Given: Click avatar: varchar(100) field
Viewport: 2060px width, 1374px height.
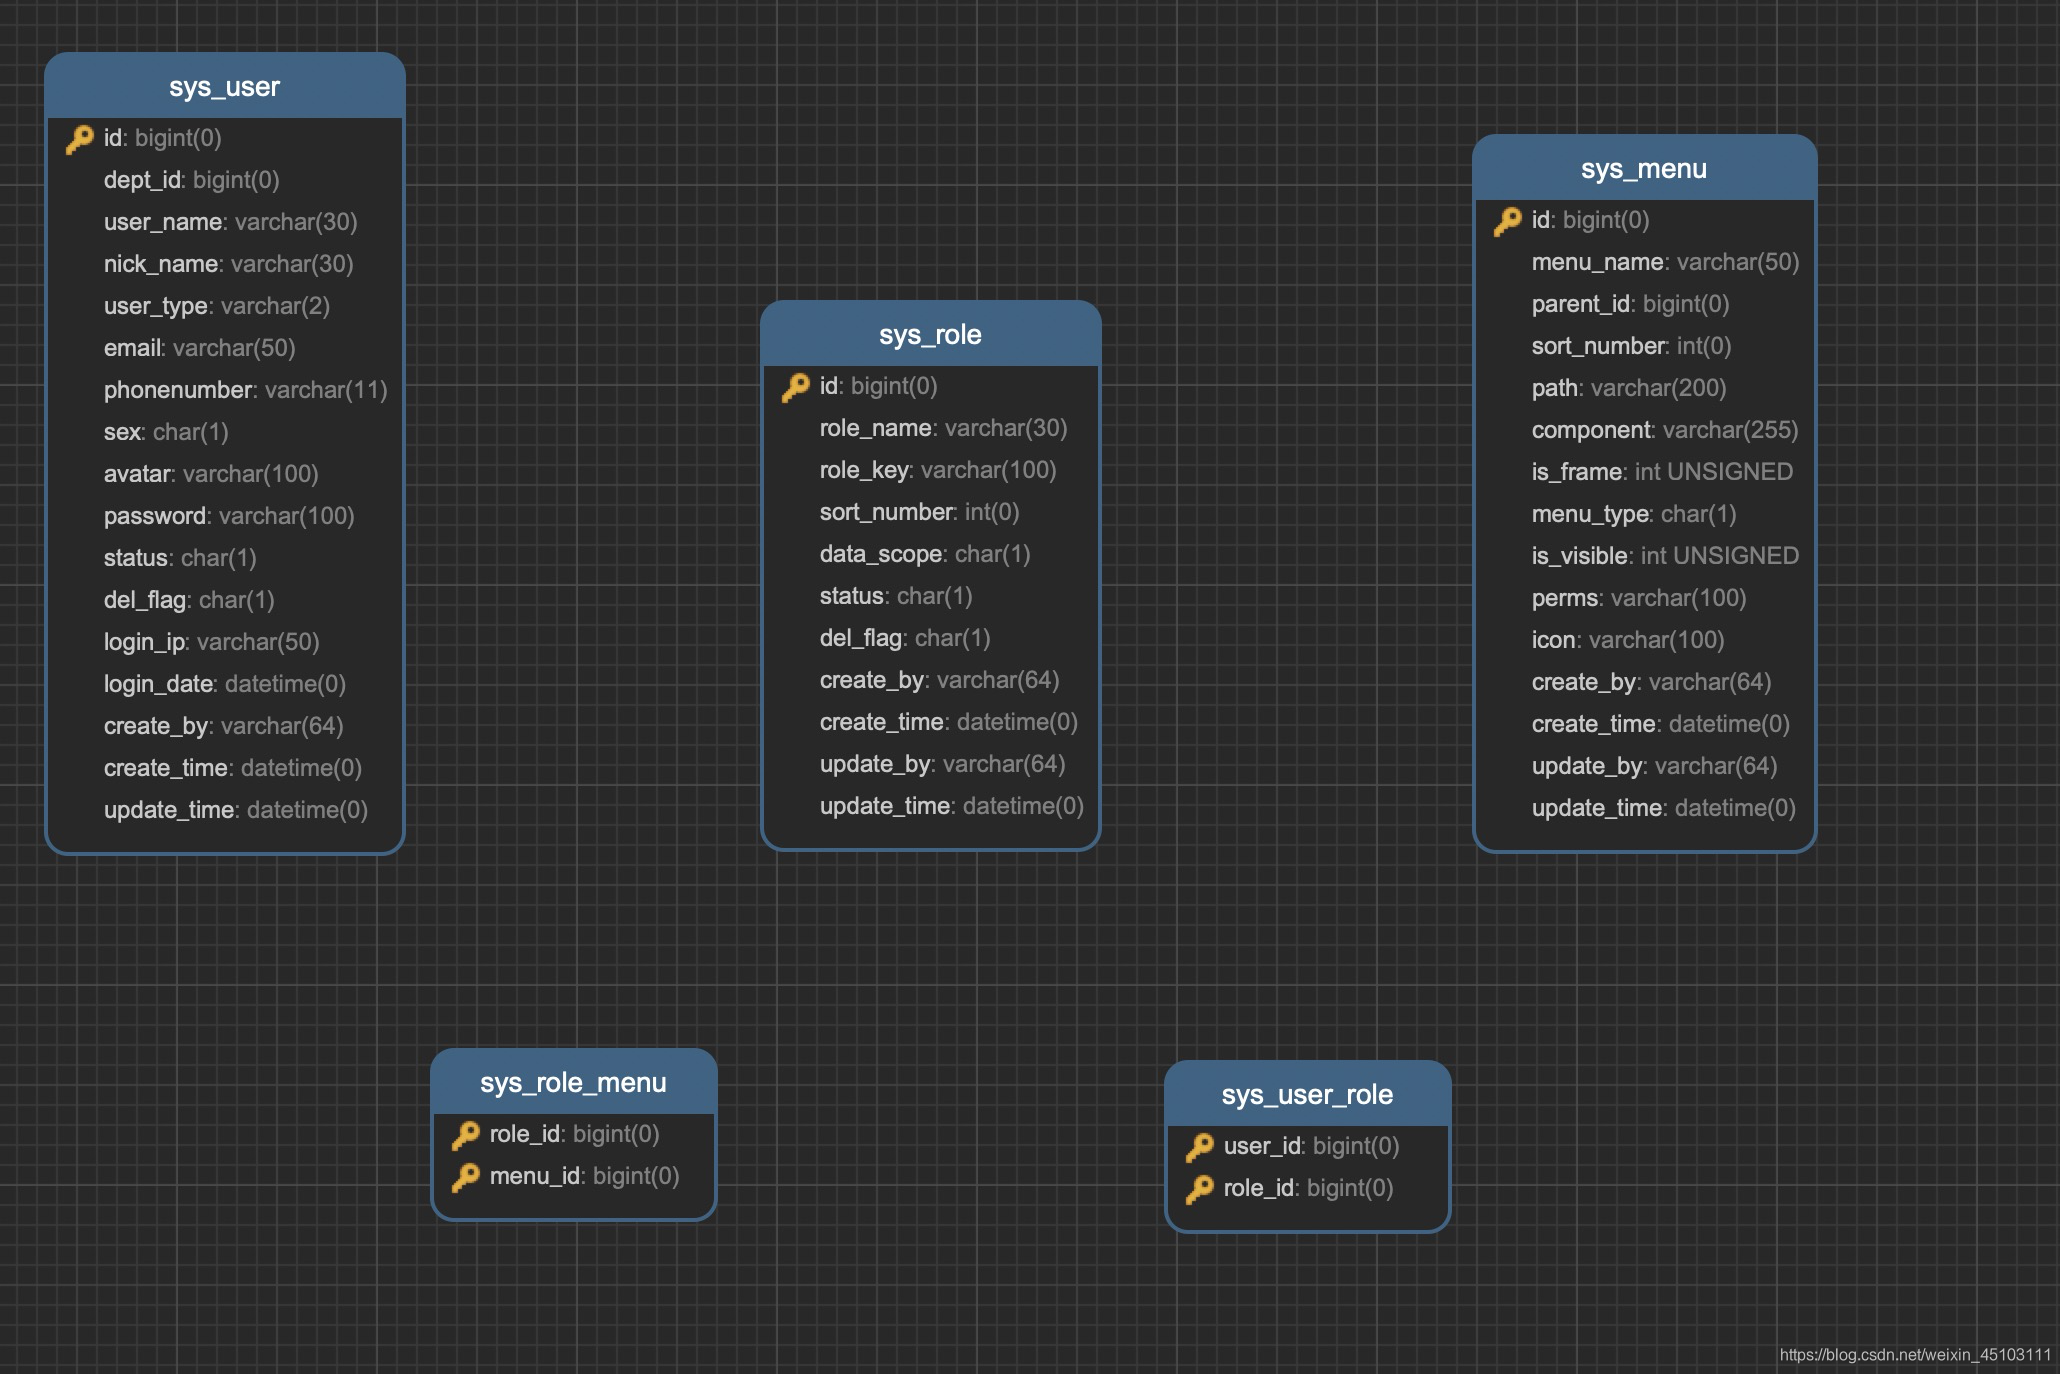Looking at the screenshot, I should click(x=211, y=474).
